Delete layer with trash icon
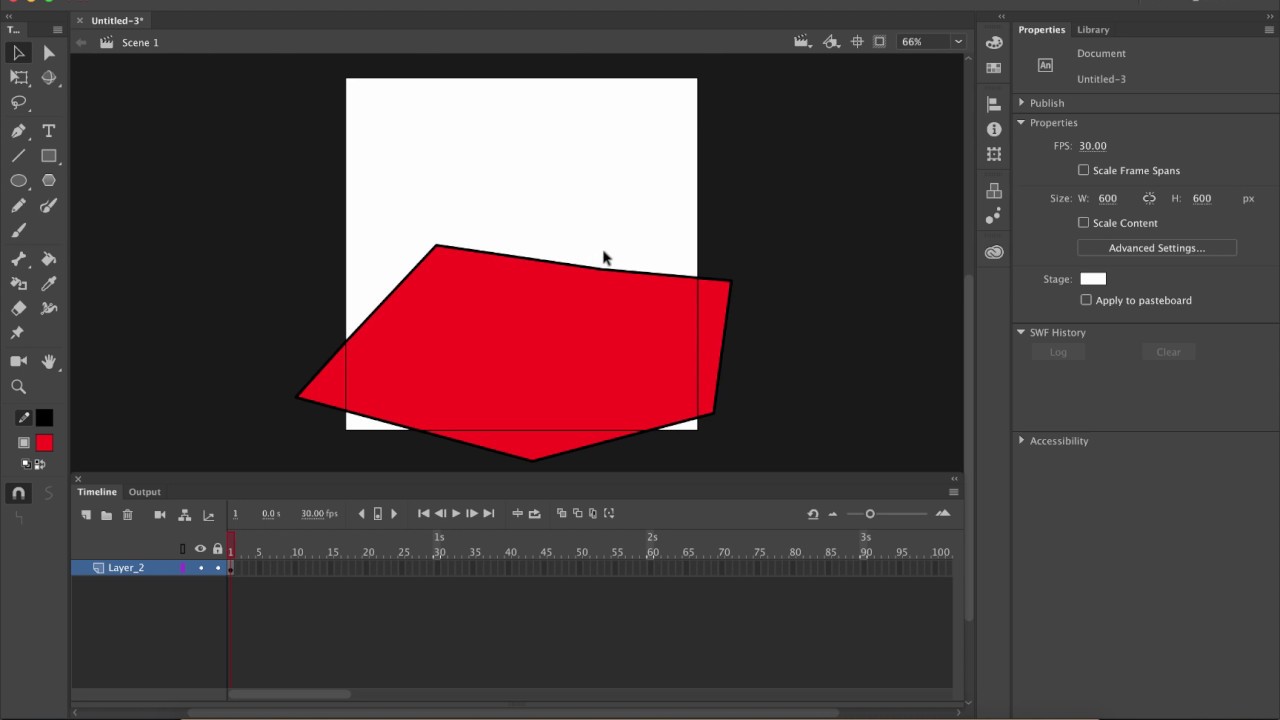This screenshot has width=1280, height=720. coord(128,515)
